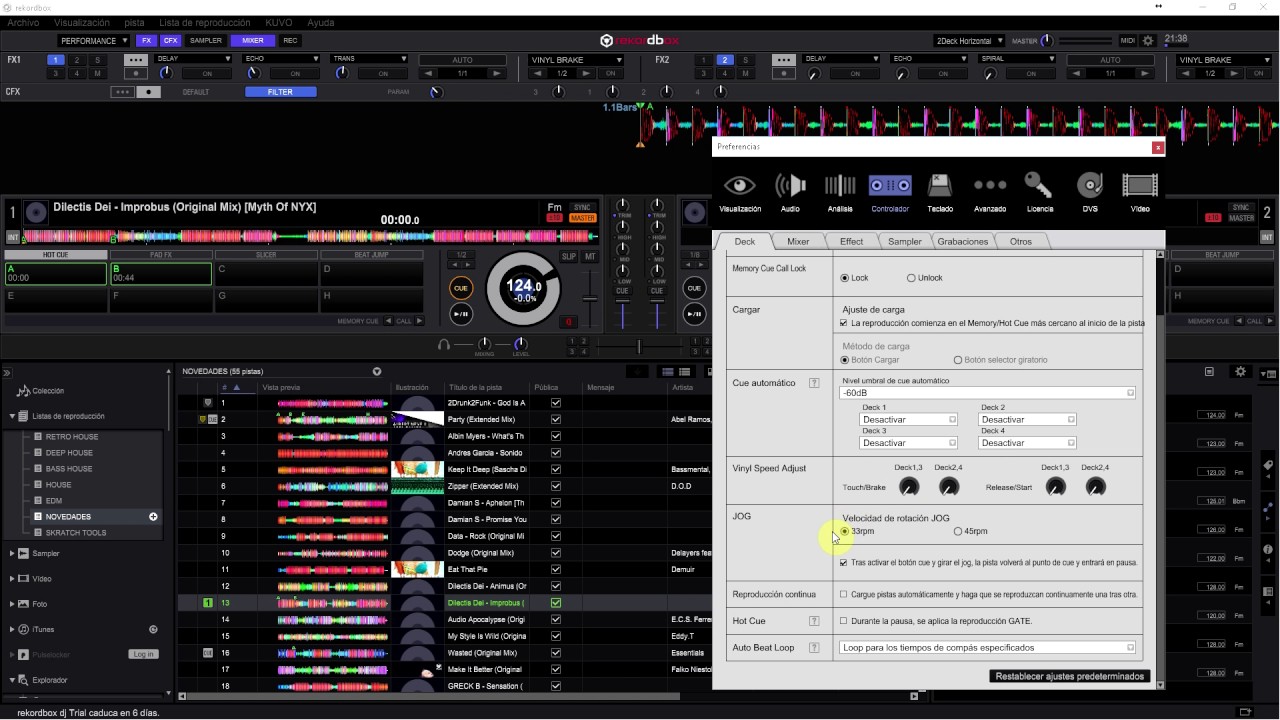1280x720 pixels.
Task: Click deck 2 play/pause button
Action: pyautogui.click(x=694, y=314)
